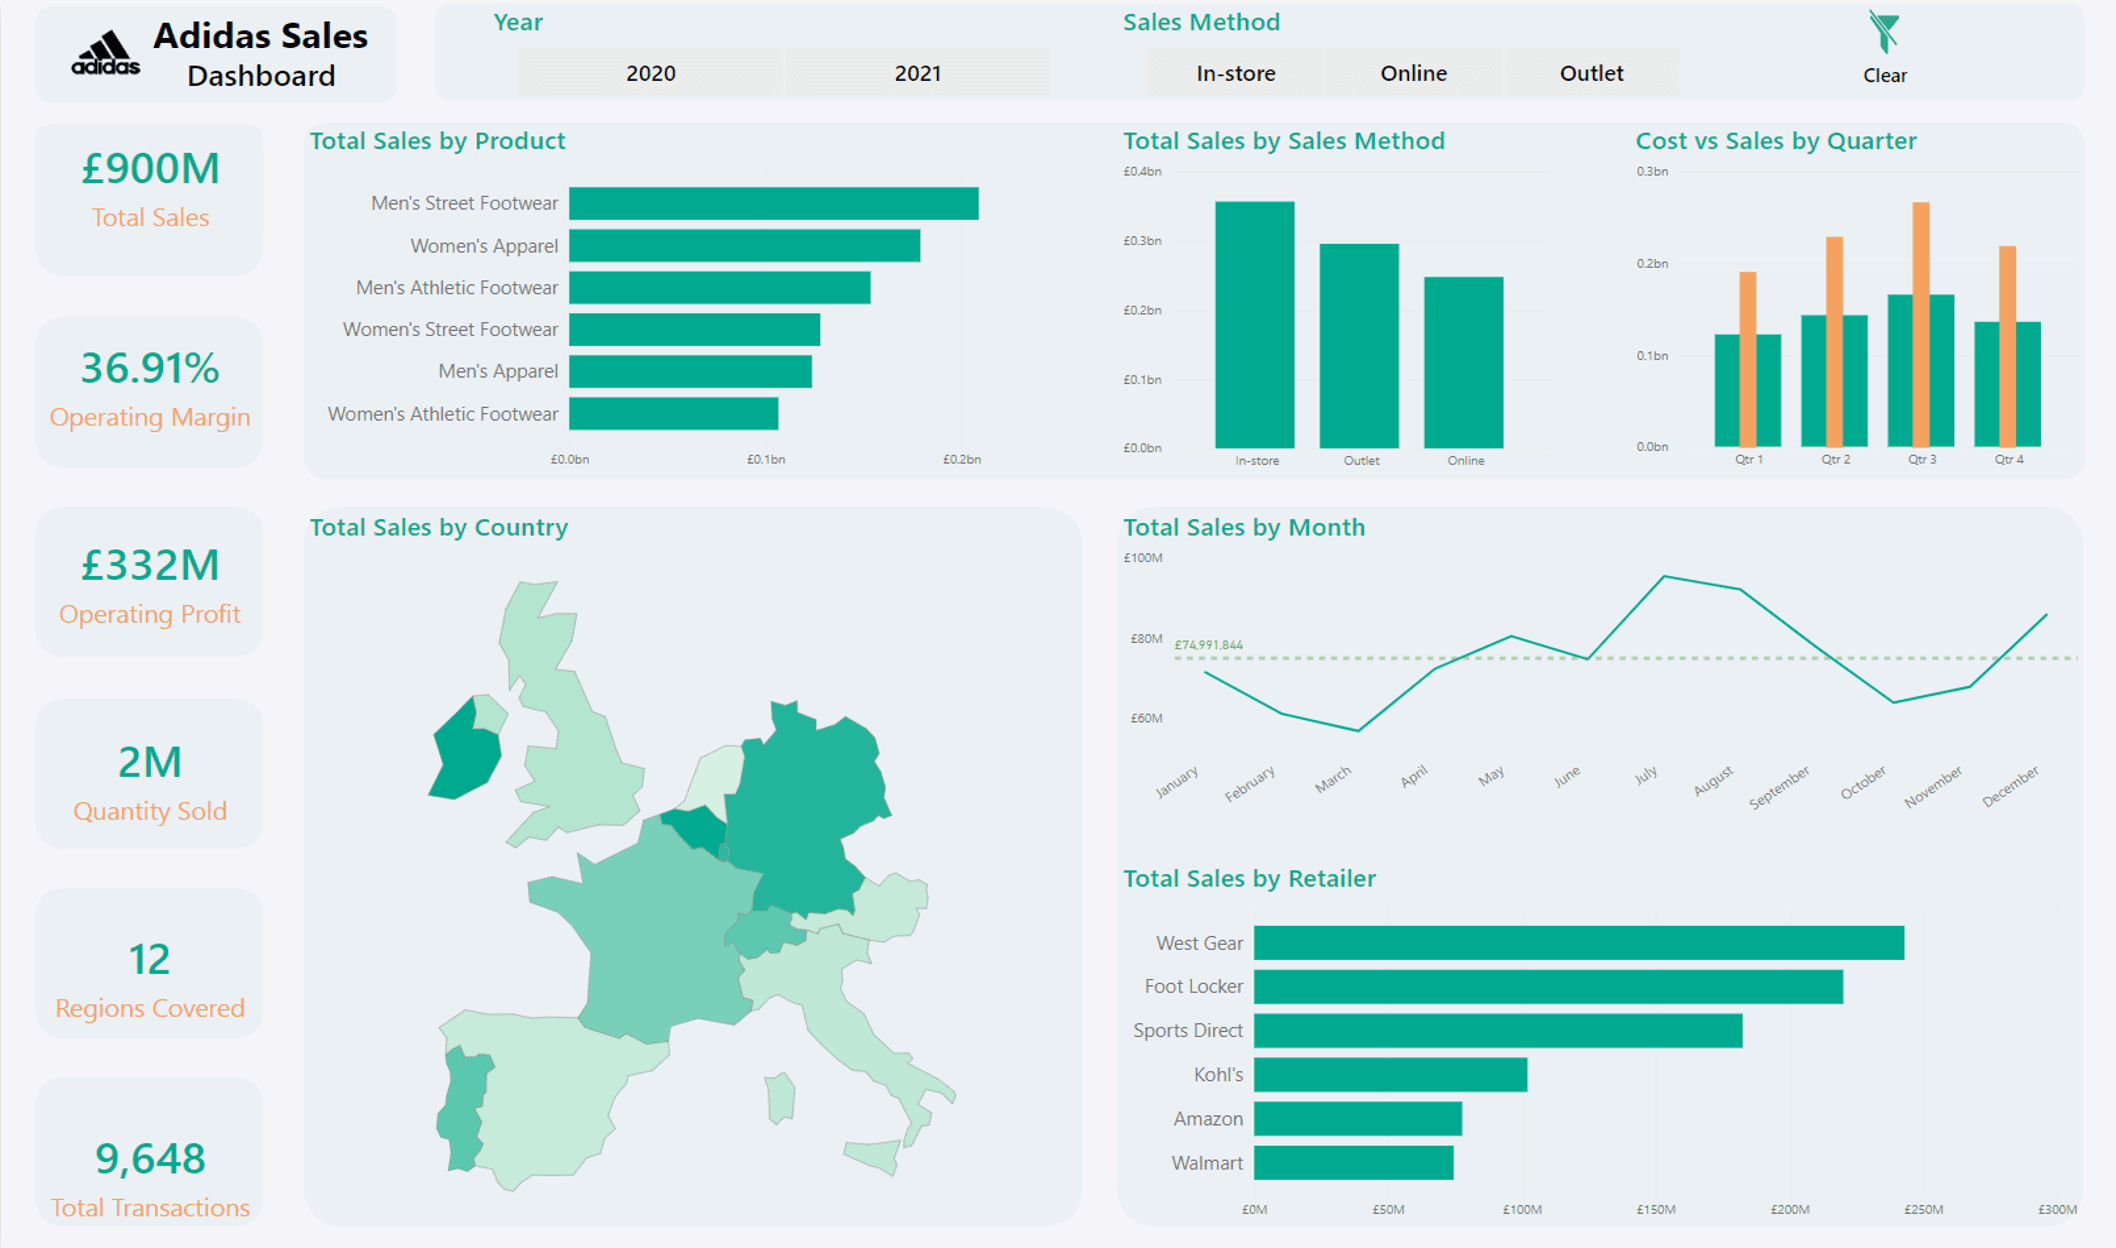This screenshot has height=1248, width=2116.
Task: Click the "Total Sales by Retailer" title
Action: pos(1250,878)
